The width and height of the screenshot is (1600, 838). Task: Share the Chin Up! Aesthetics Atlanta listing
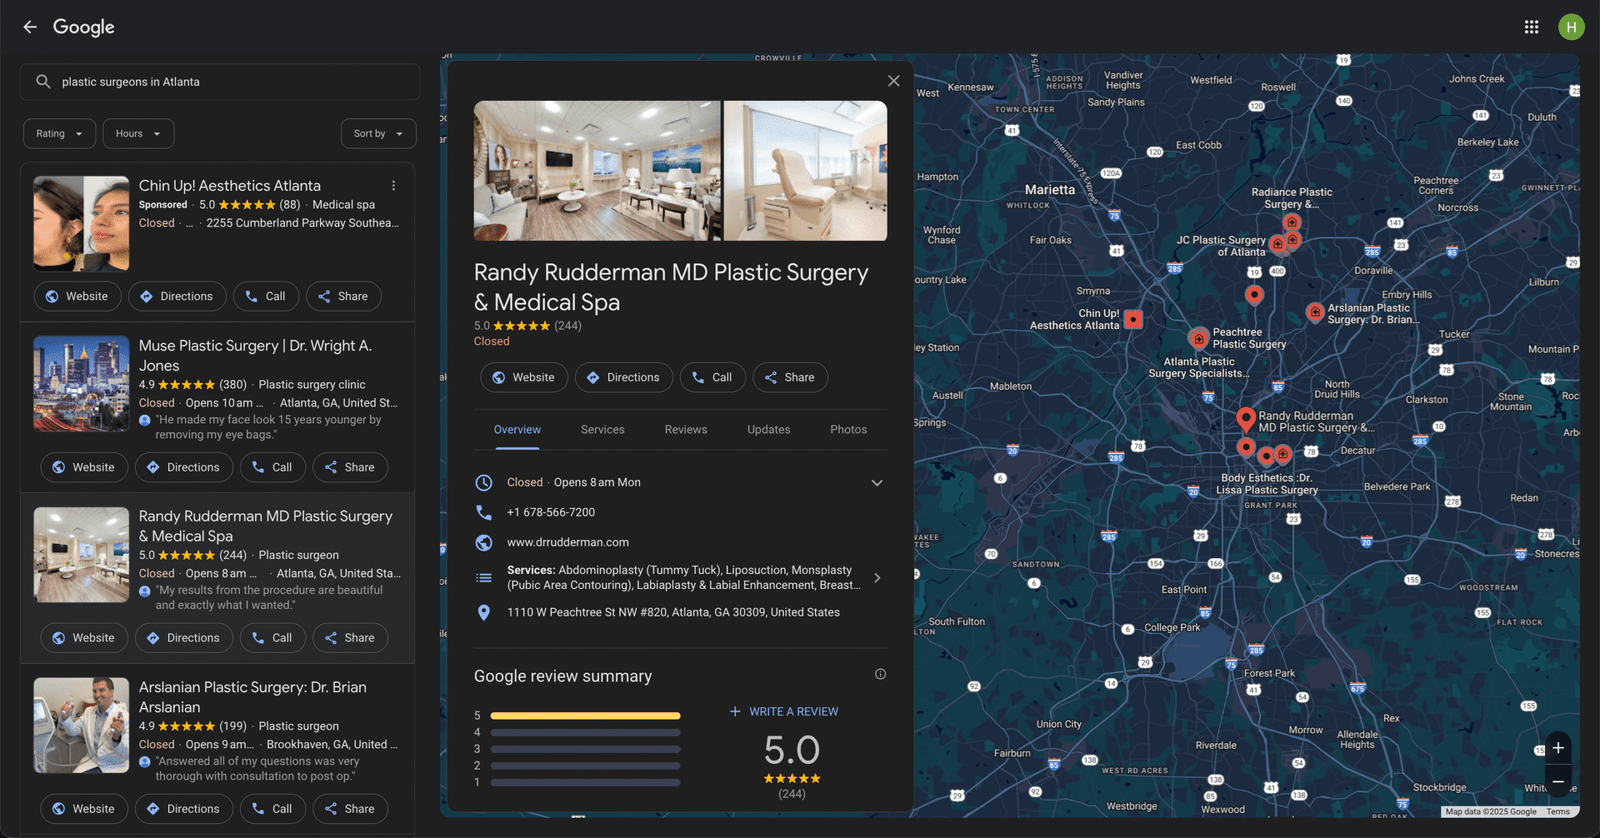[343, 297]
